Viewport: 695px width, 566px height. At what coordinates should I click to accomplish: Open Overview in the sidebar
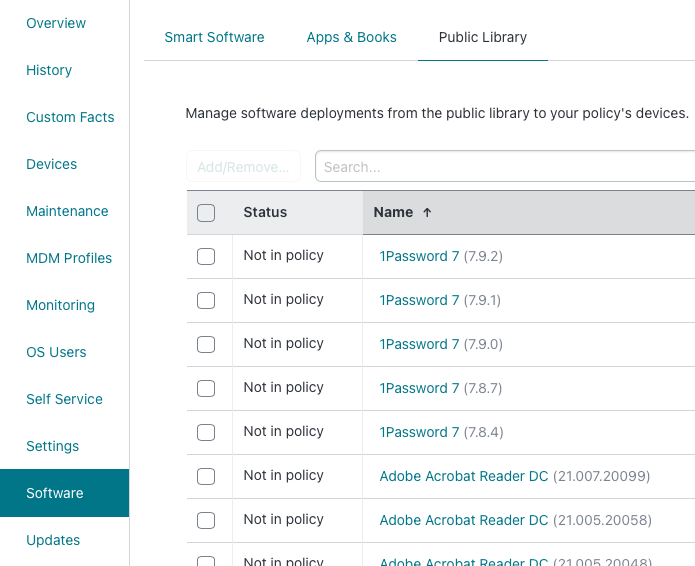pyautogui.click(x=56, y=23)
